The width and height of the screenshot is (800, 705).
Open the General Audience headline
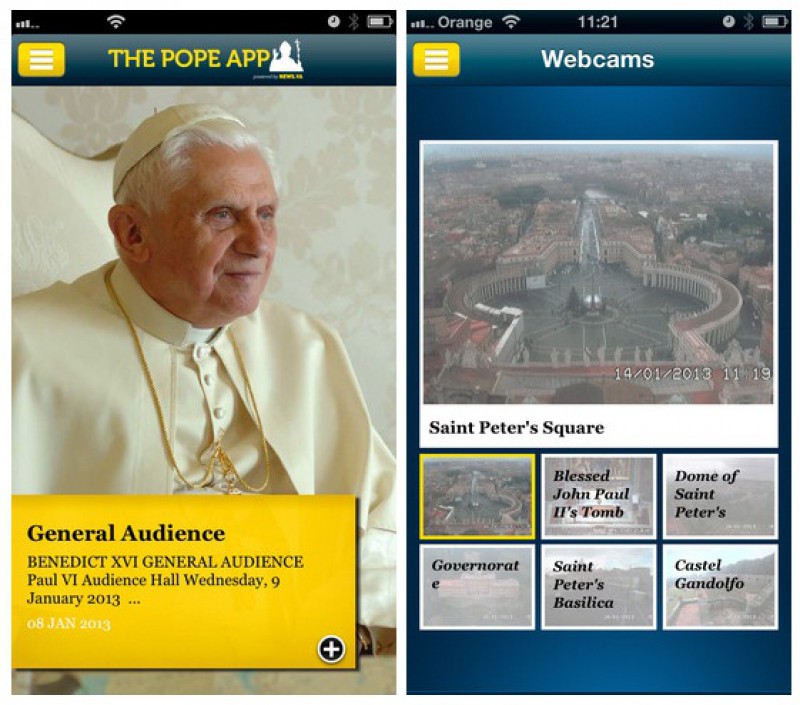(126, 533)
